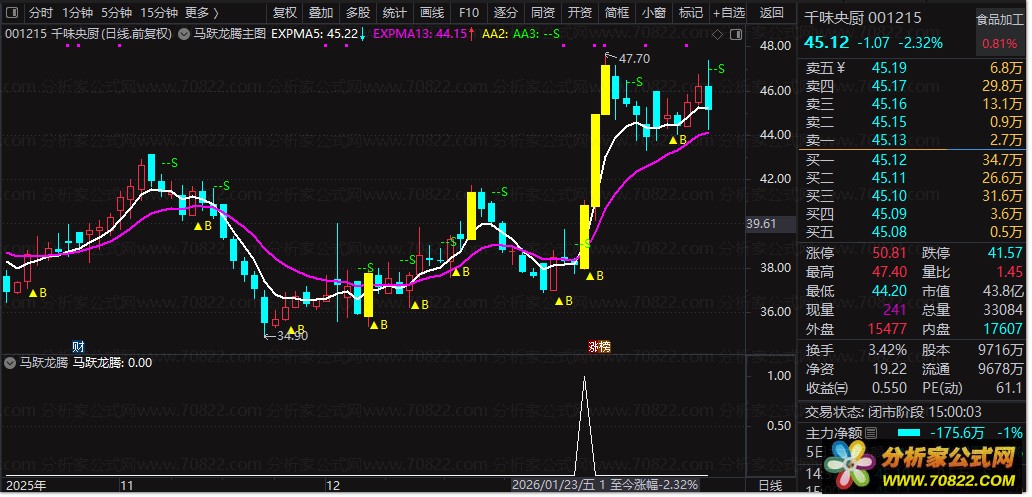Expand the 马跃龙腾 sub-indicator dropdown arrow
Screen dimensions: 1032x497
[10, 363]
